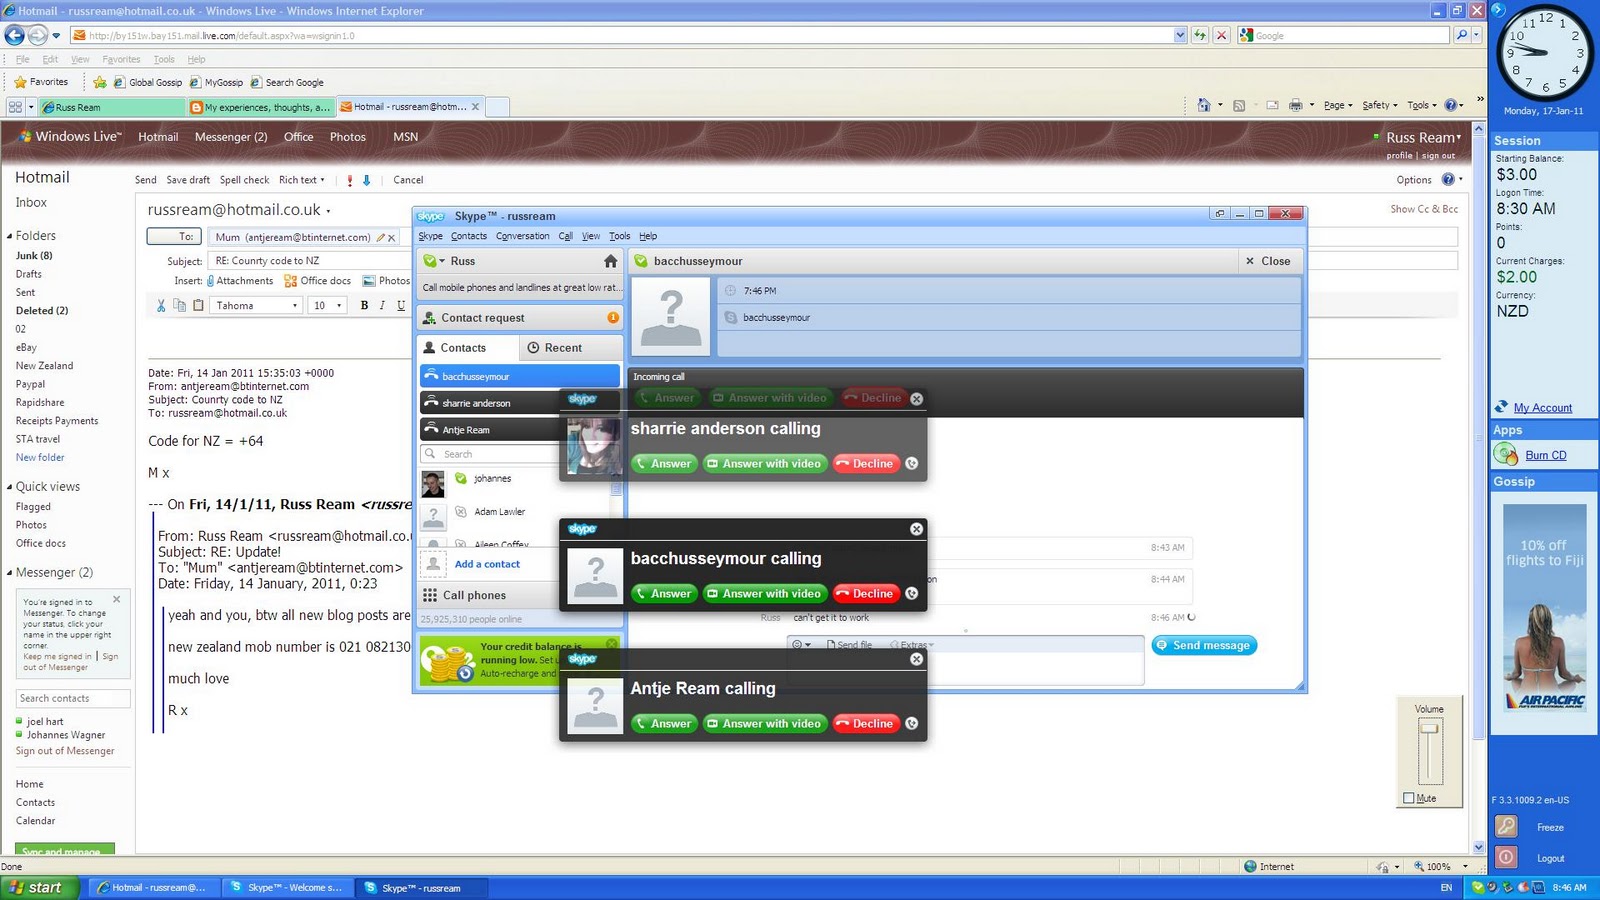Go back with the IE back arrow
Viewport: 1600px width, 900px height.
tap(14, 35)
